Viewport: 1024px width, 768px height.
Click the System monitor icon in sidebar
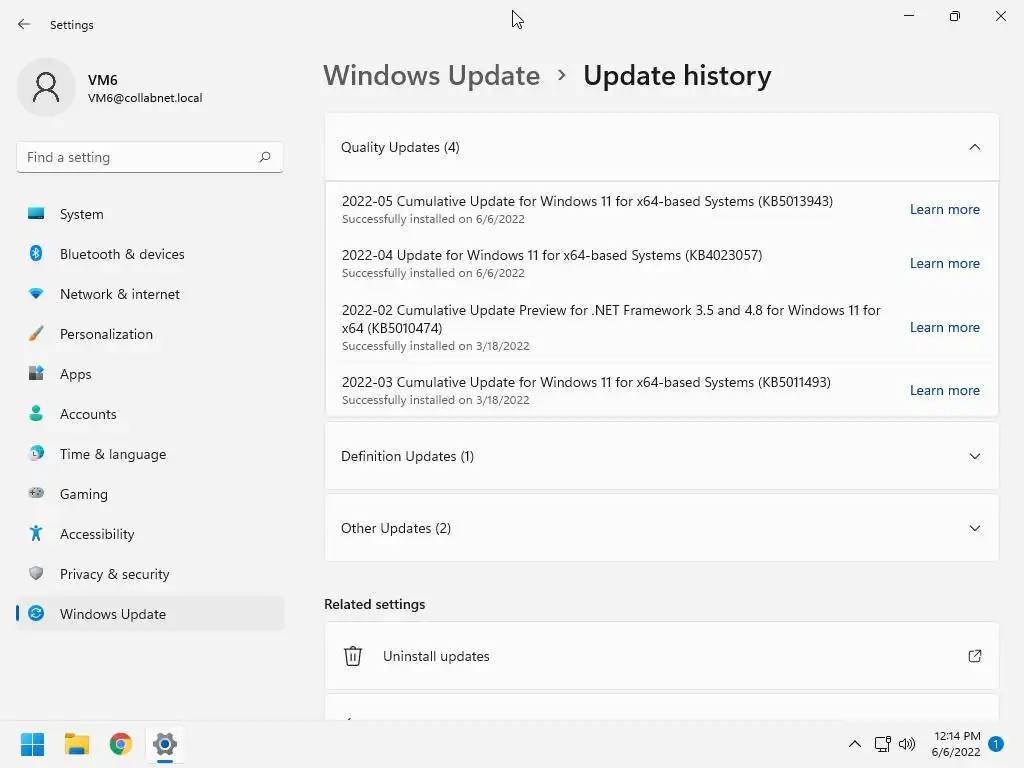coord(36,214)
